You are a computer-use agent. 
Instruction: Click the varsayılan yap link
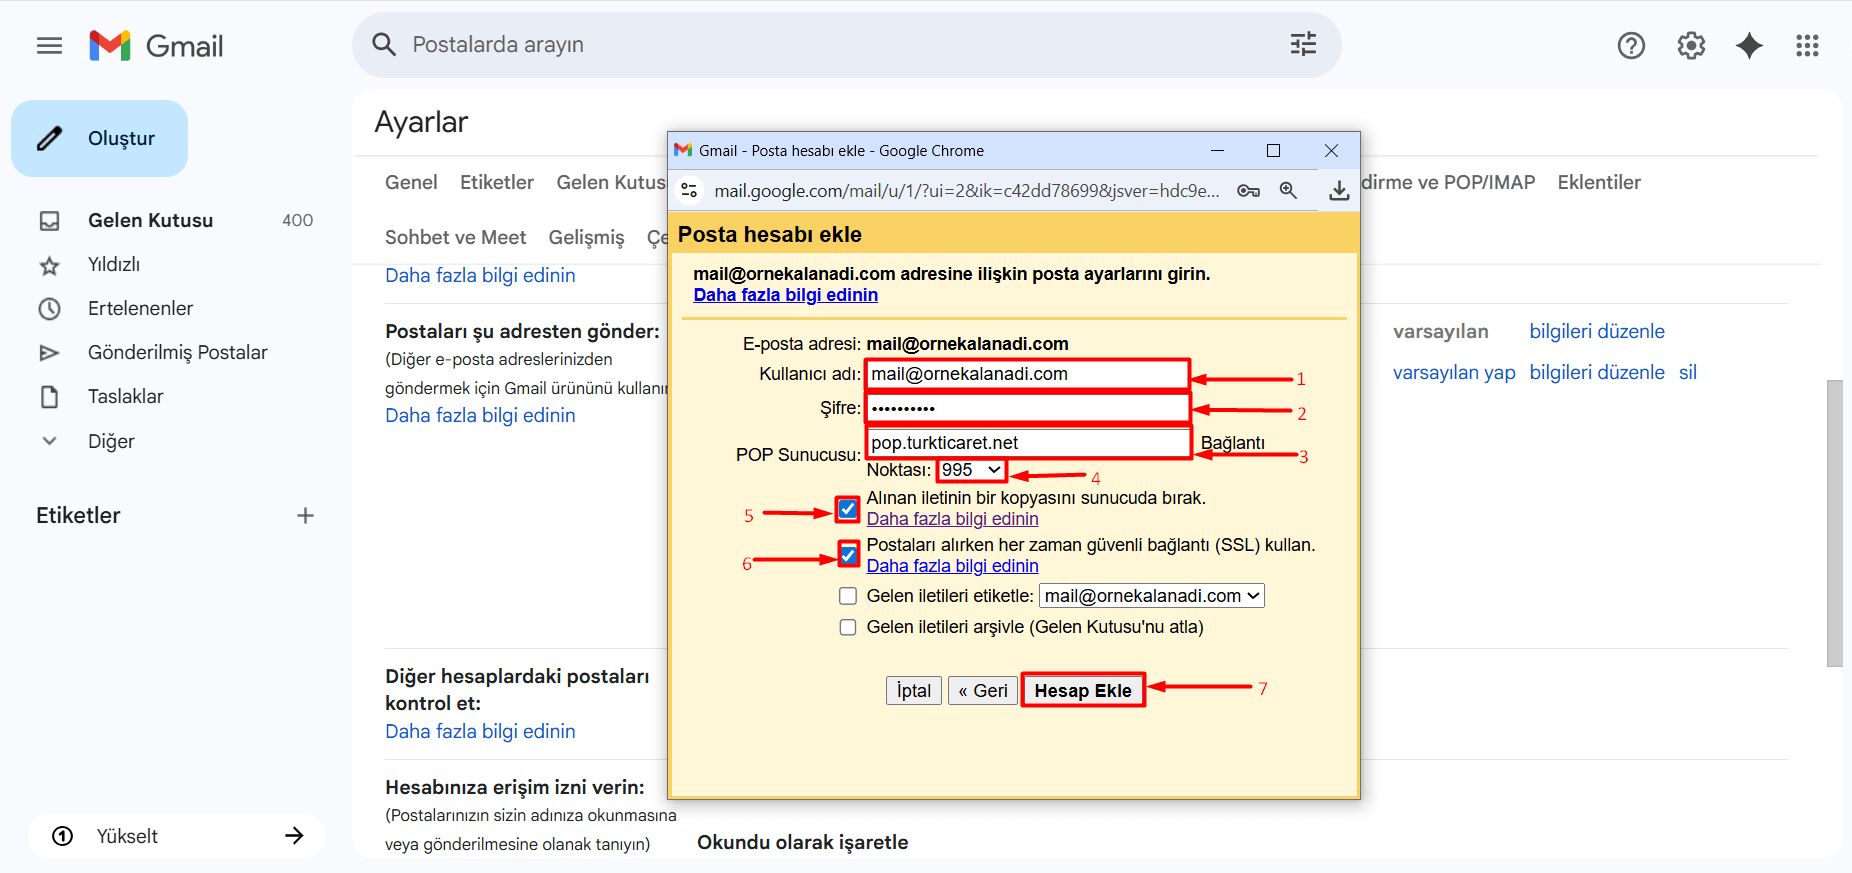(x=1454, y=373)
